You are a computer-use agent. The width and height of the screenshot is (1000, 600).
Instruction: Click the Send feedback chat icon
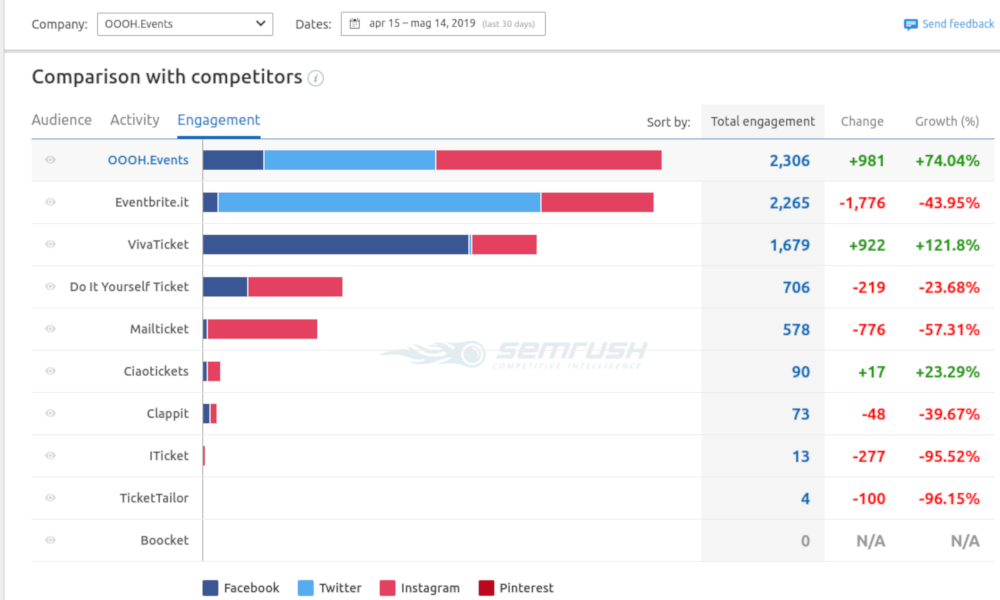click(x=910, y=24)
